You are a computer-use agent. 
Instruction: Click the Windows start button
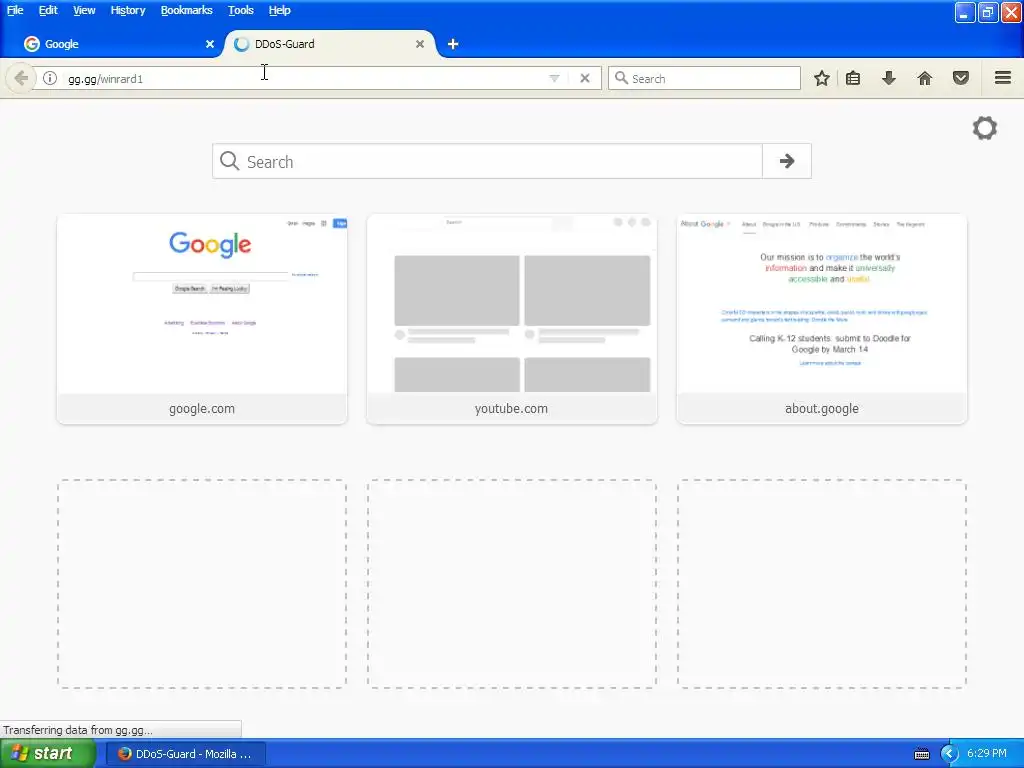coord(47,754)
